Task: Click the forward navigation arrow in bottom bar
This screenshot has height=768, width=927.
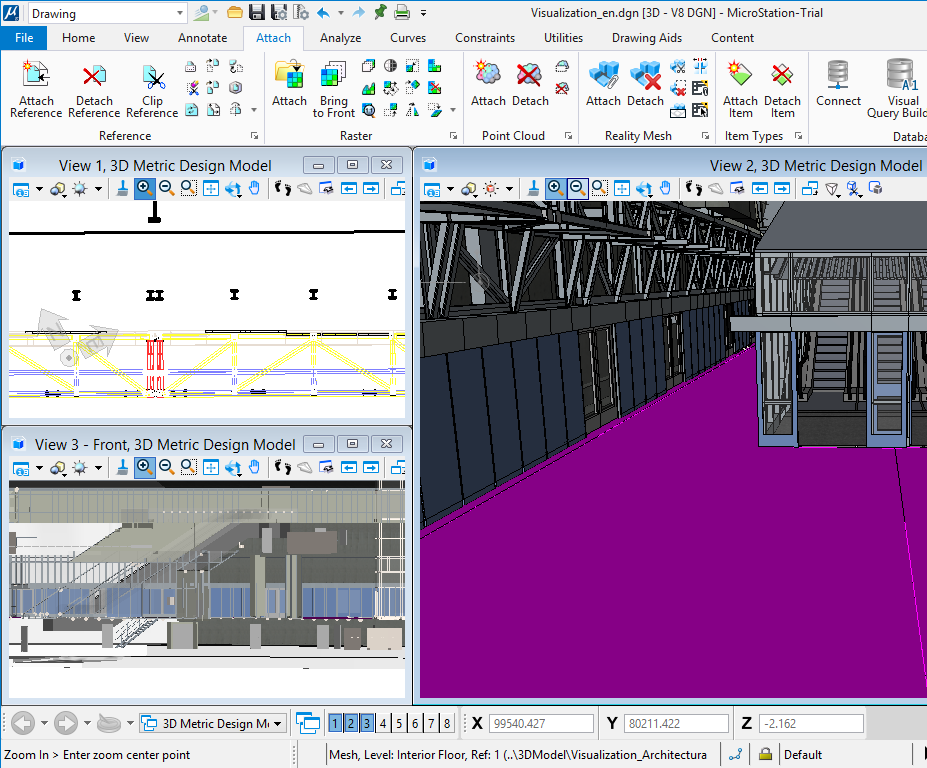Action: [66, 723]
